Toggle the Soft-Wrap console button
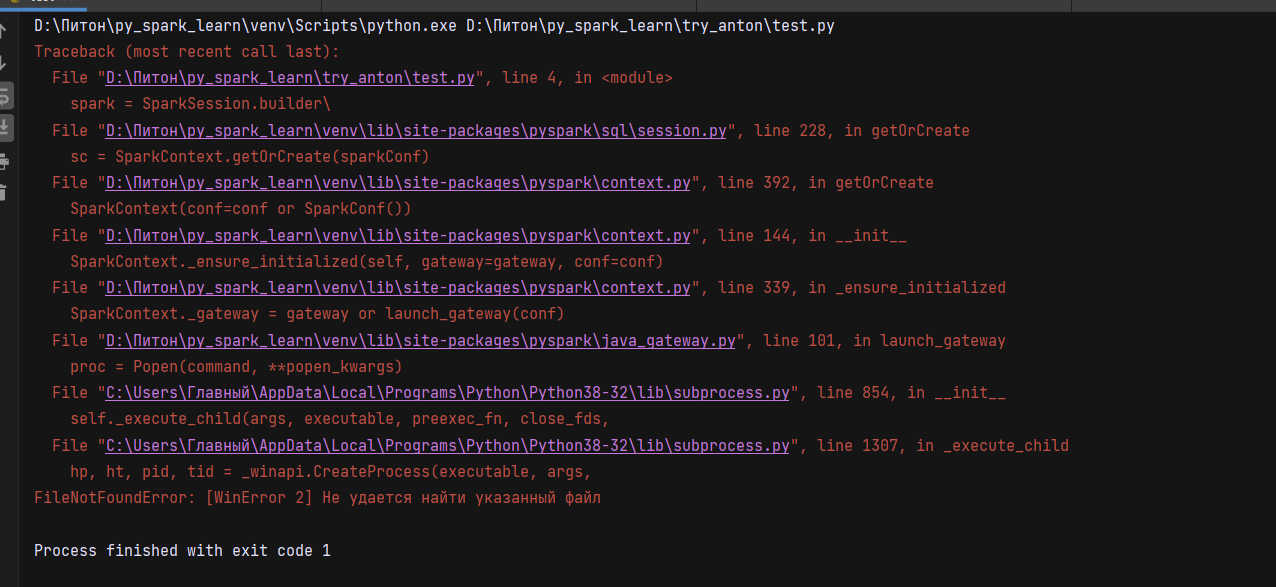The image size is (1276, 587). [x=5, y=95]
